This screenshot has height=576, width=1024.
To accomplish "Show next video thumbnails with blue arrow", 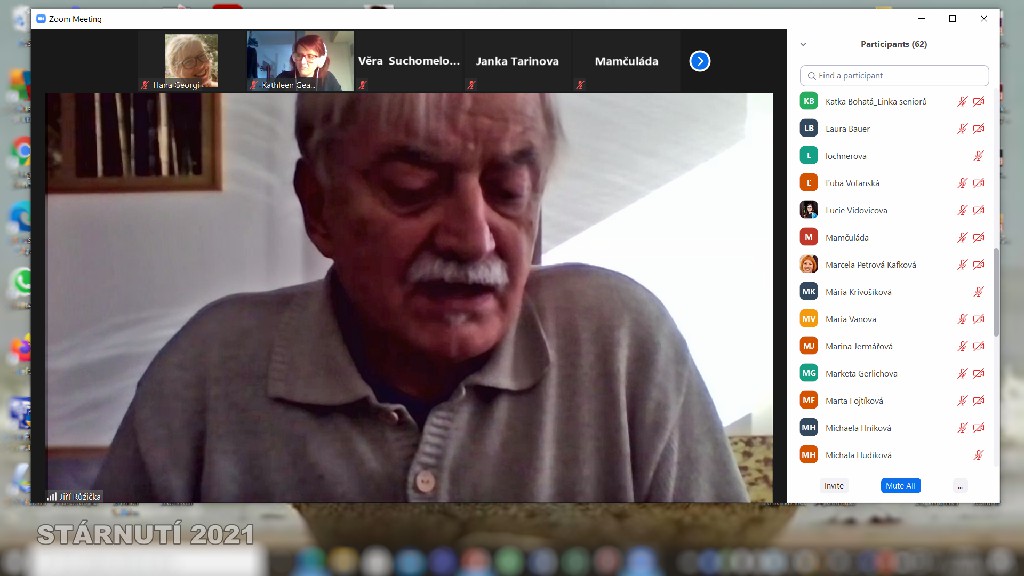I will tap(700, 61).
